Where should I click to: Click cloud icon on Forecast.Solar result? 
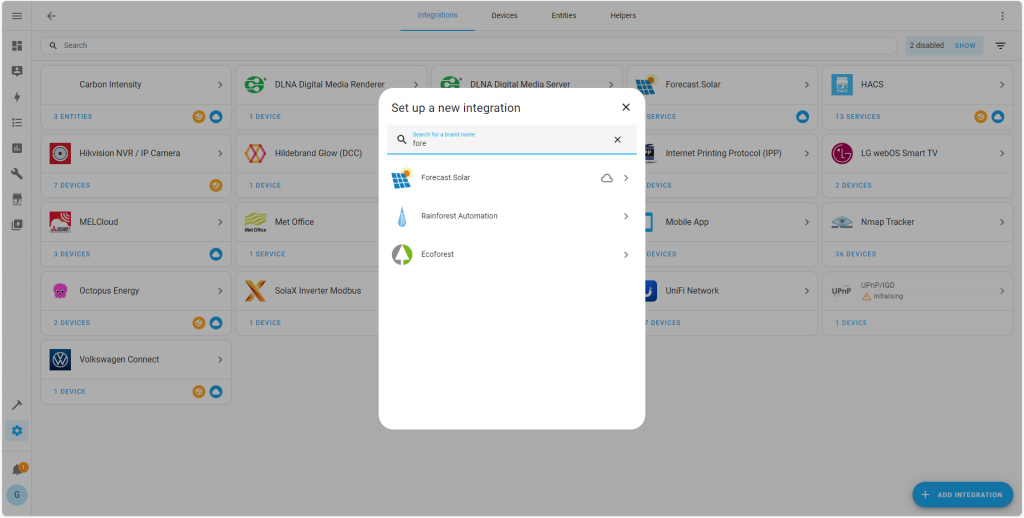pyautogui.click(x=607, y=178)
